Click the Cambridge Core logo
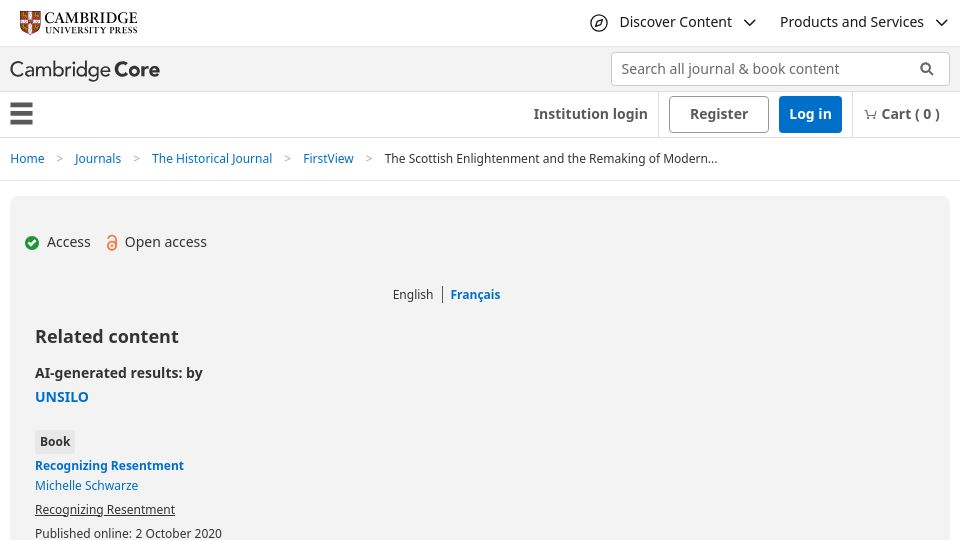Viewport: 960px width, 540px height. [x=84, y=70]
